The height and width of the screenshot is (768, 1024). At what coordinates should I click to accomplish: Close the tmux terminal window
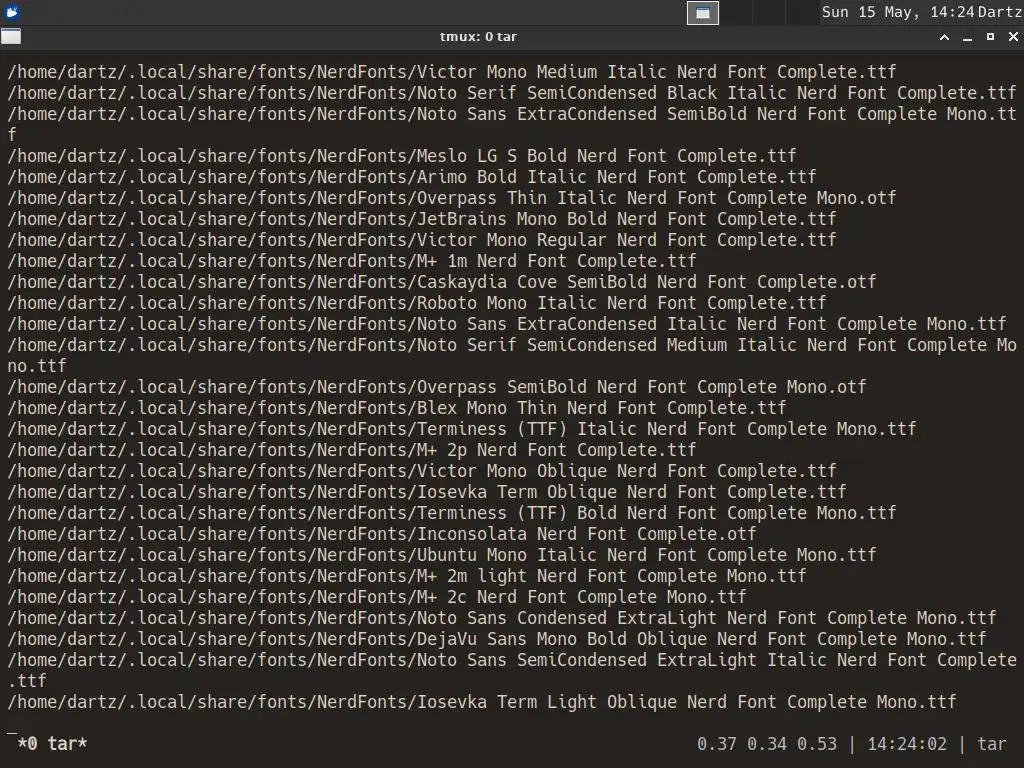1013,37
